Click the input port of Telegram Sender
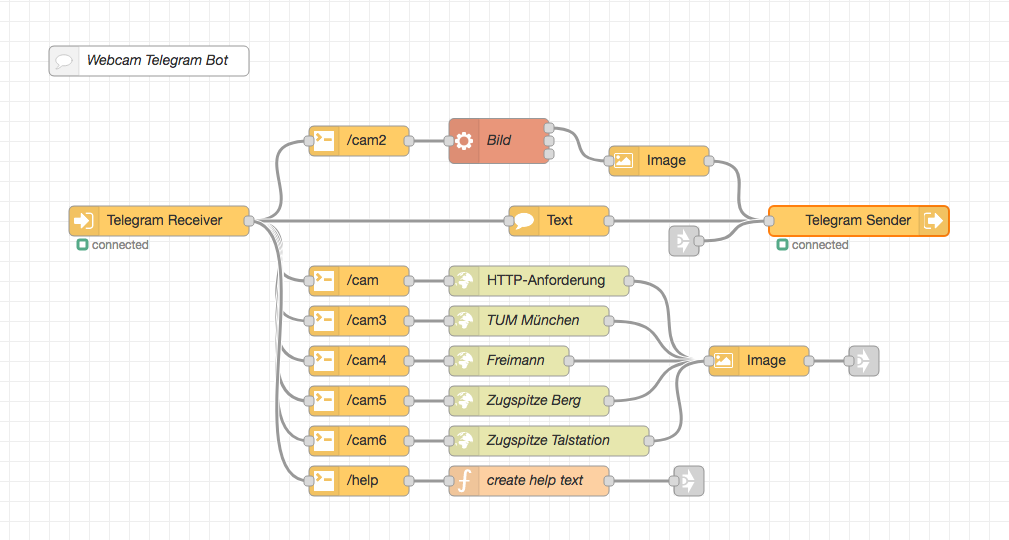 click(768, 221)
